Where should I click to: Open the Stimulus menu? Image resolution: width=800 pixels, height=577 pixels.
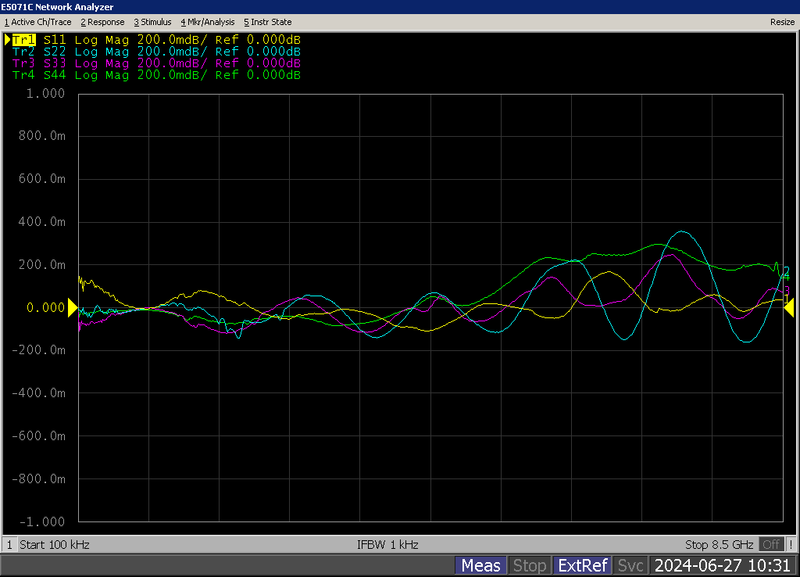(153, 21)
